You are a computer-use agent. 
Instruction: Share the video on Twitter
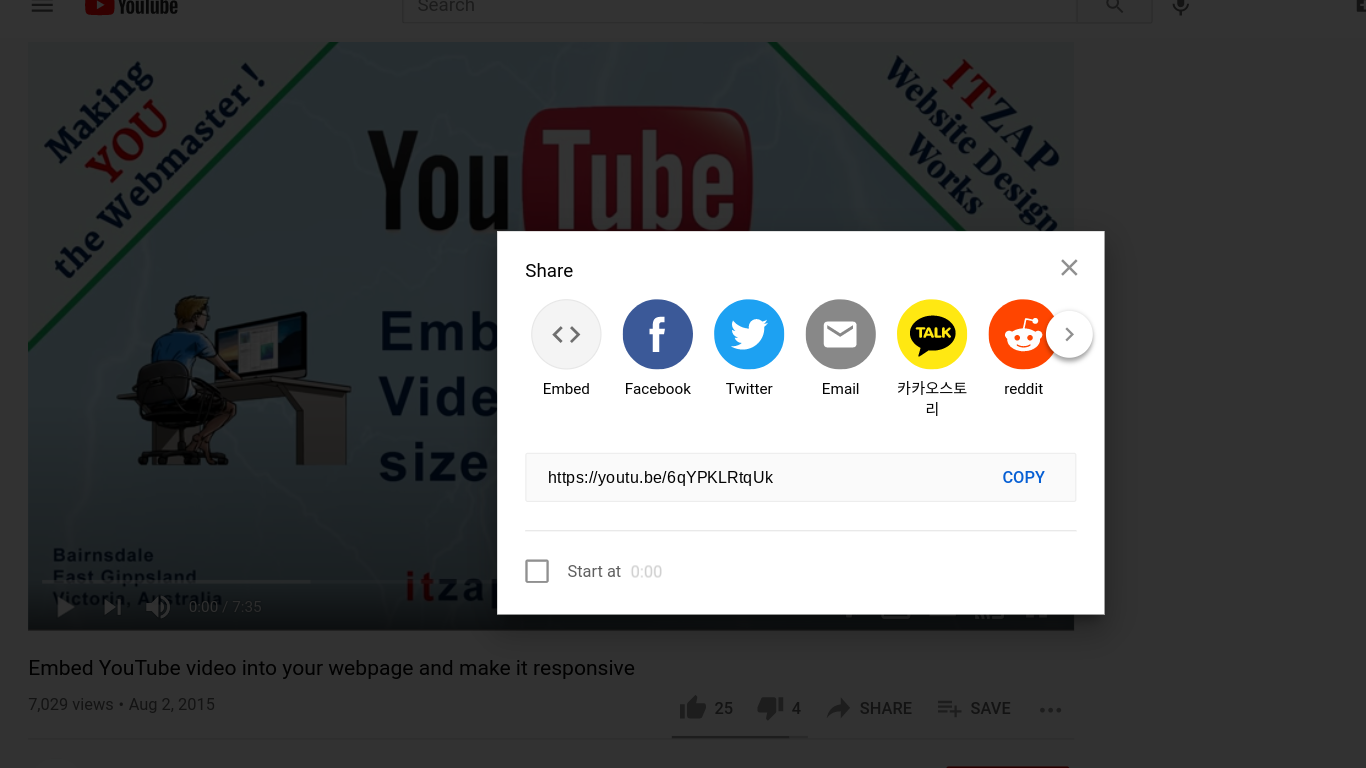(749, 335)
